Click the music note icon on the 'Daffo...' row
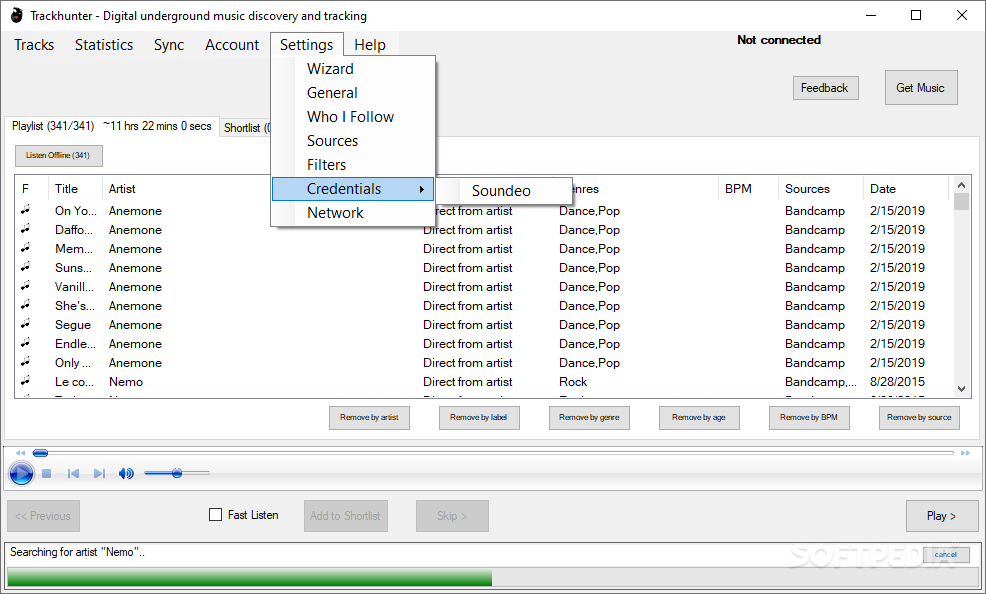Image resolution: width=986 pixels, height=594 pixels. tap(26, 229)
